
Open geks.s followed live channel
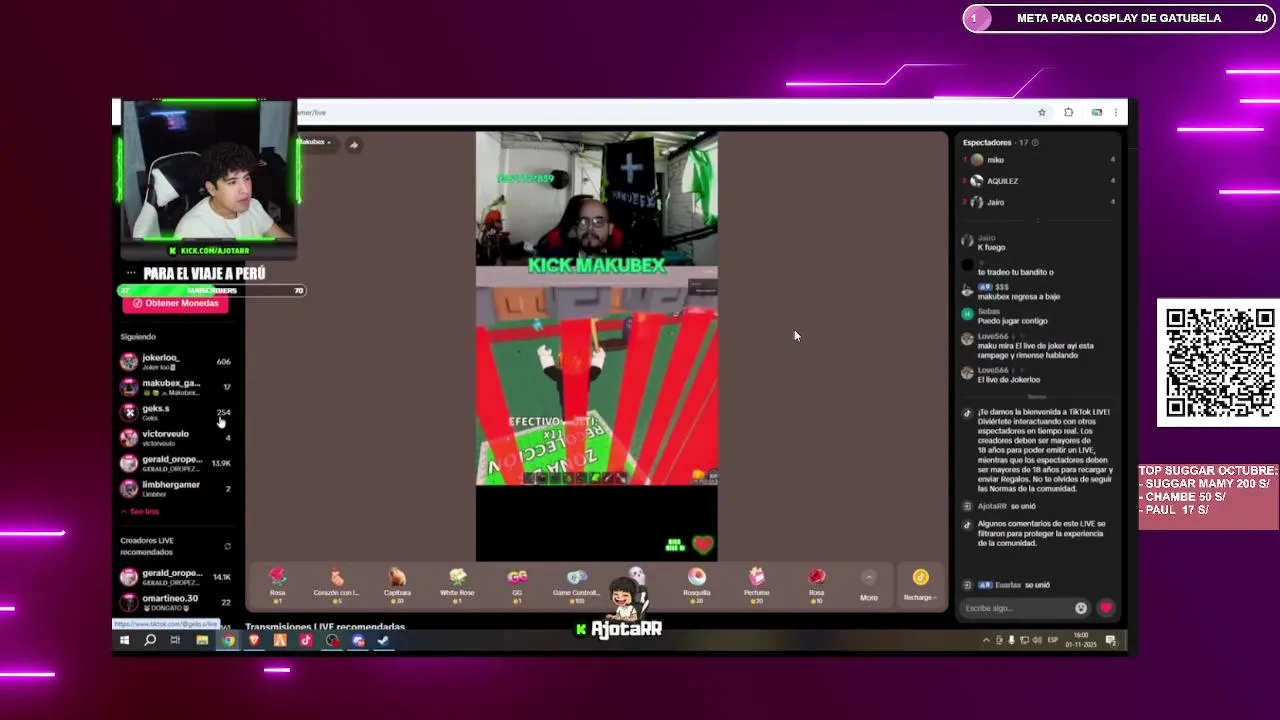(x=176, y=412)
